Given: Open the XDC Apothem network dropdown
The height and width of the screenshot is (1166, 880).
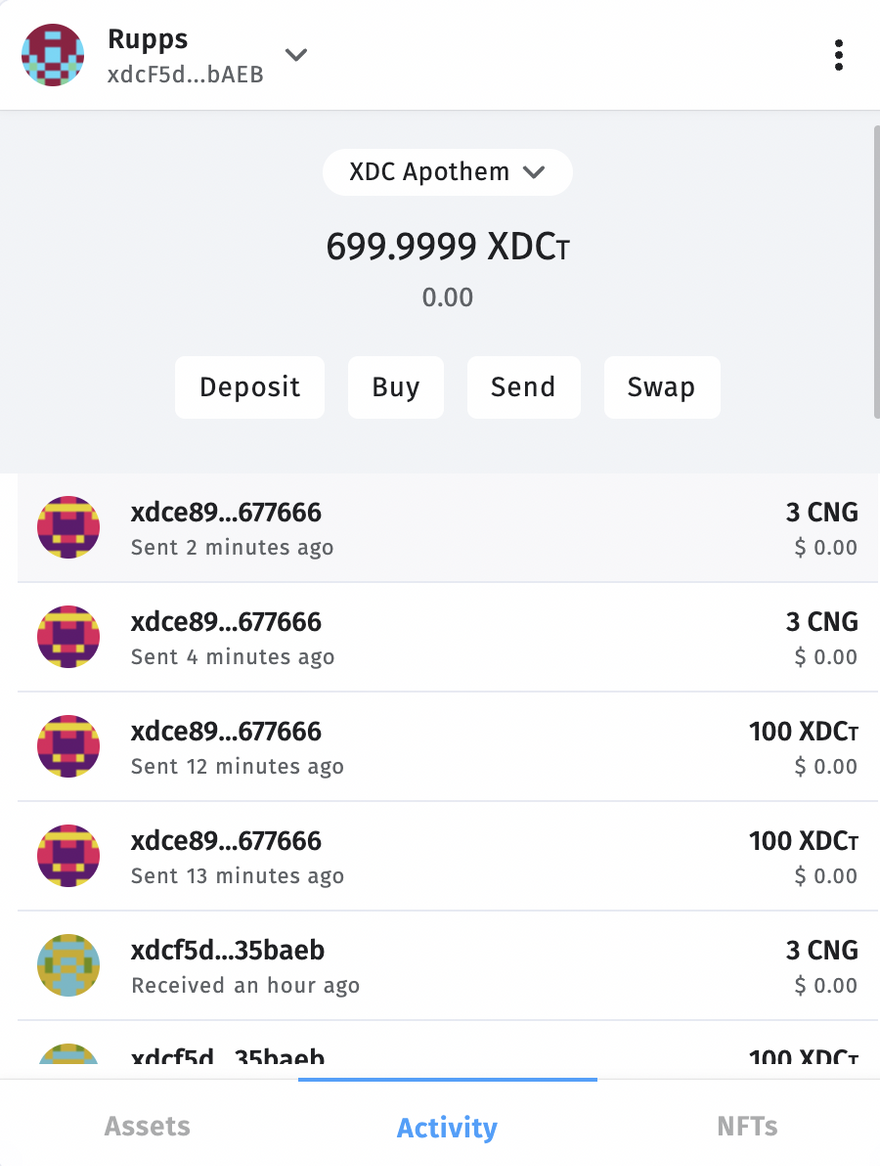Looking at the screenshot, I should coord(447,172).
